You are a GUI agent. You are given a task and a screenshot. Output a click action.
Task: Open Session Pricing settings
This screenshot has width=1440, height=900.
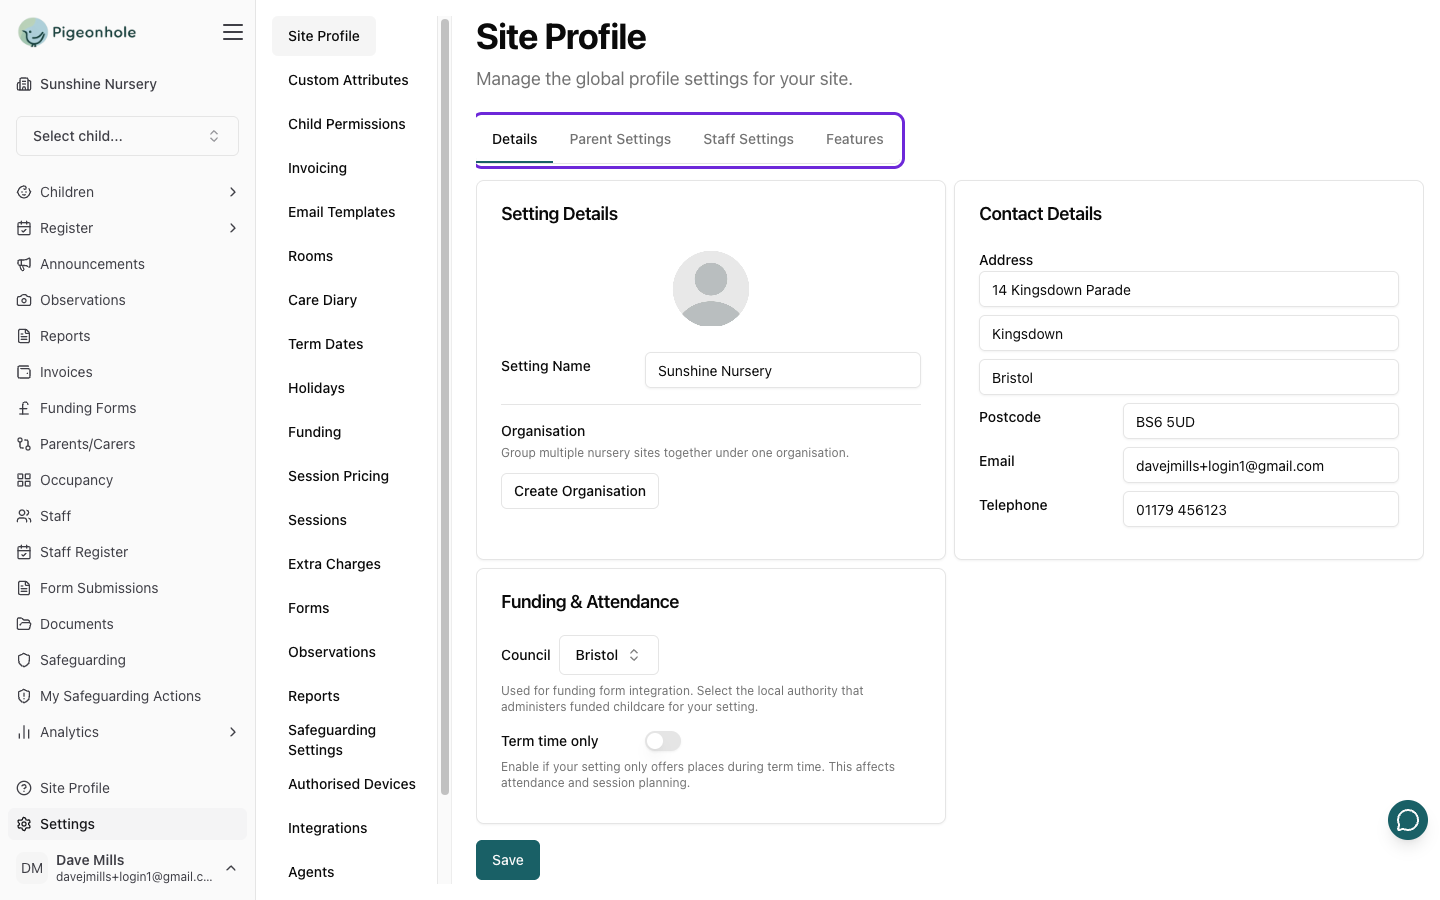pos(338,476)
